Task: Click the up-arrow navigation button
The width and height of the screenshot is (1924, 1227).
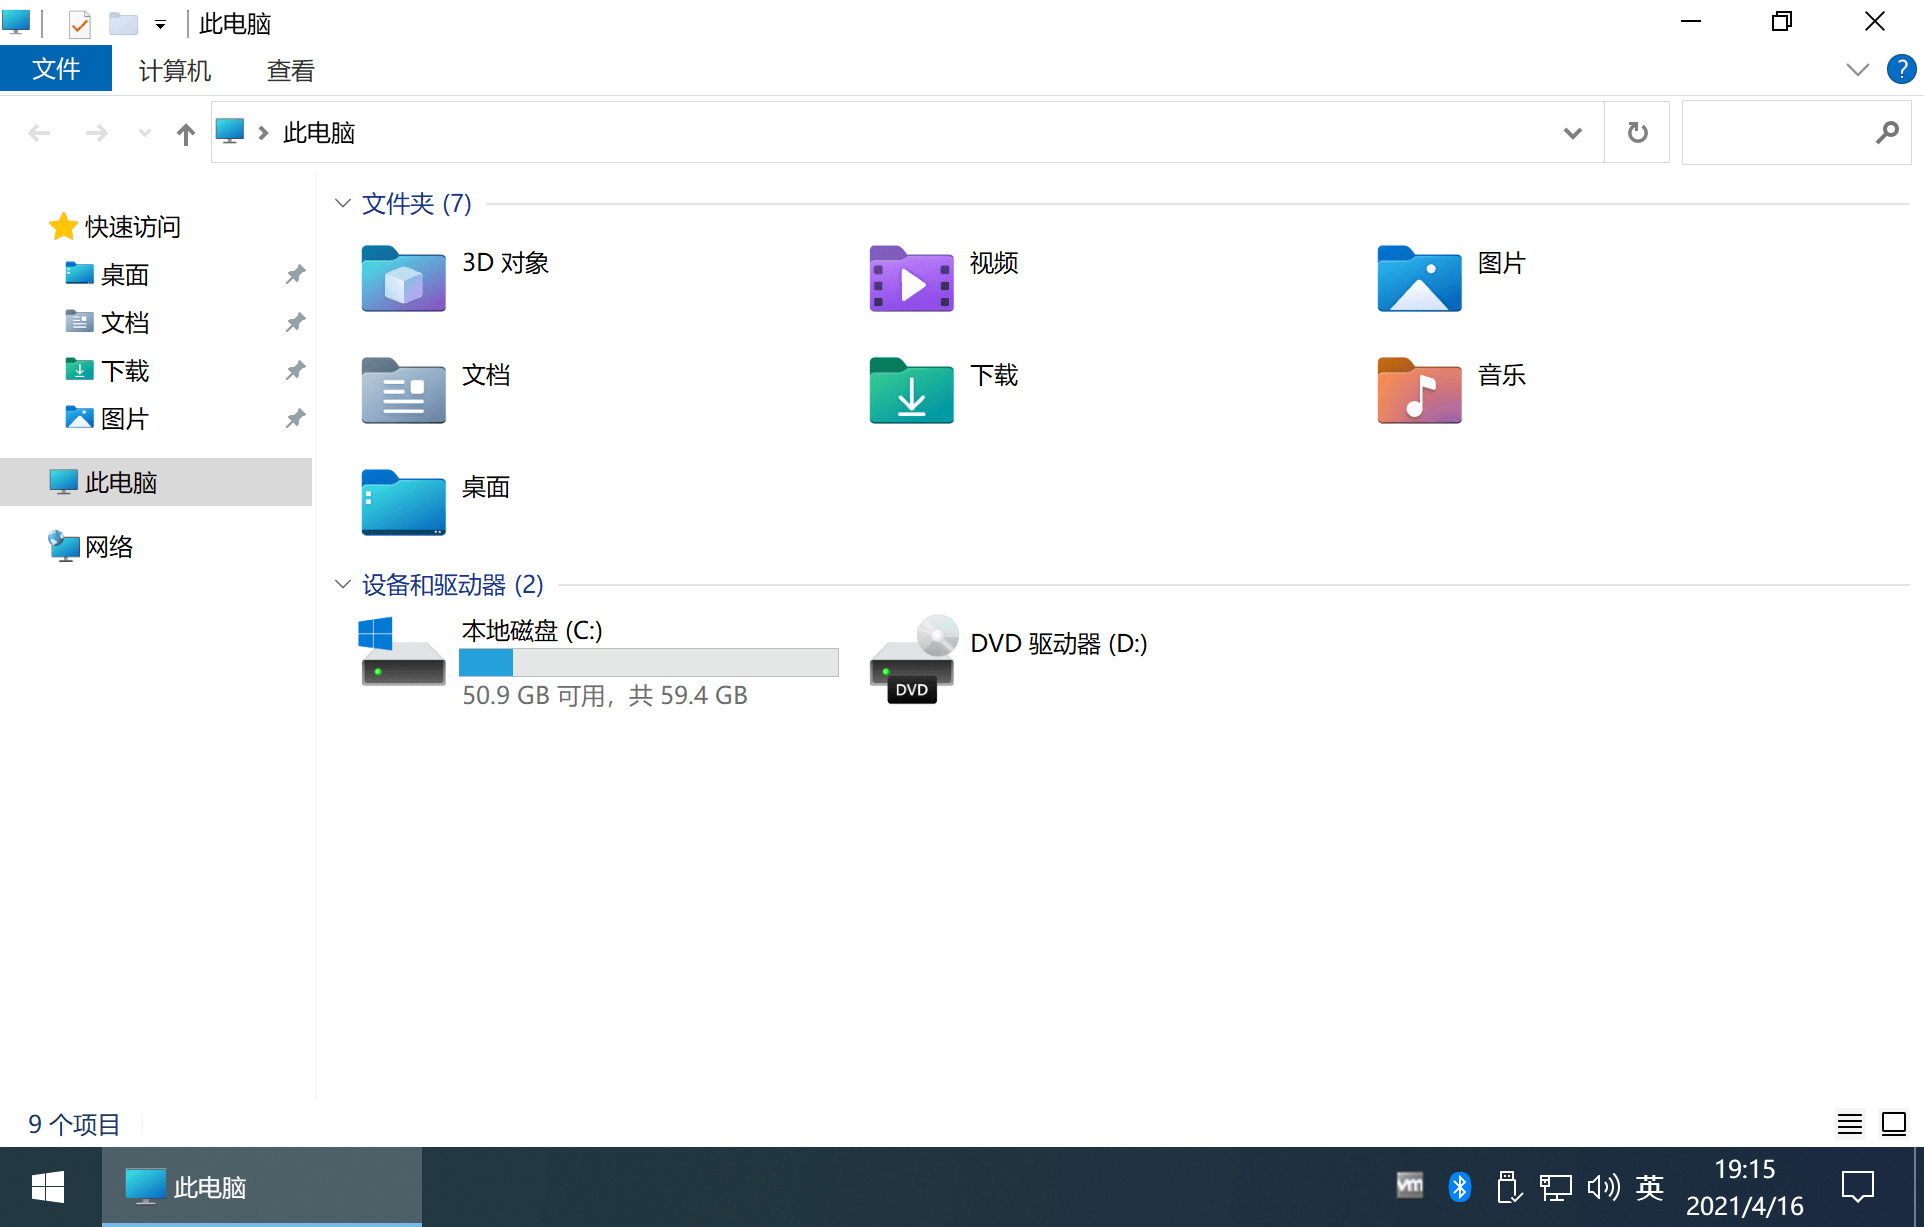Action: coord(185,133)
